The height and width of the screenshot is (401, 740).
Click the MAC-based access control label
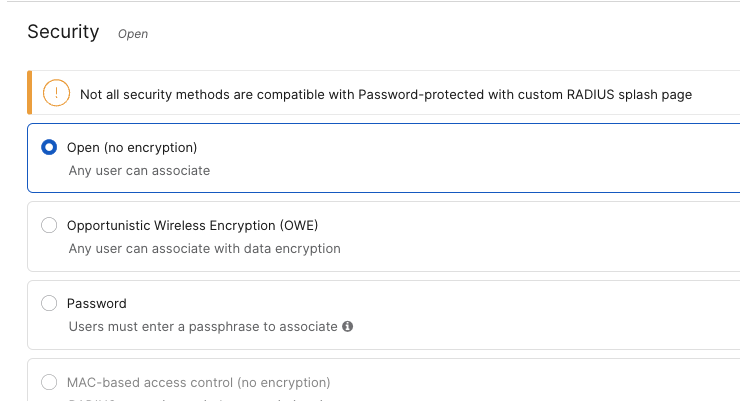click(199, 382)
